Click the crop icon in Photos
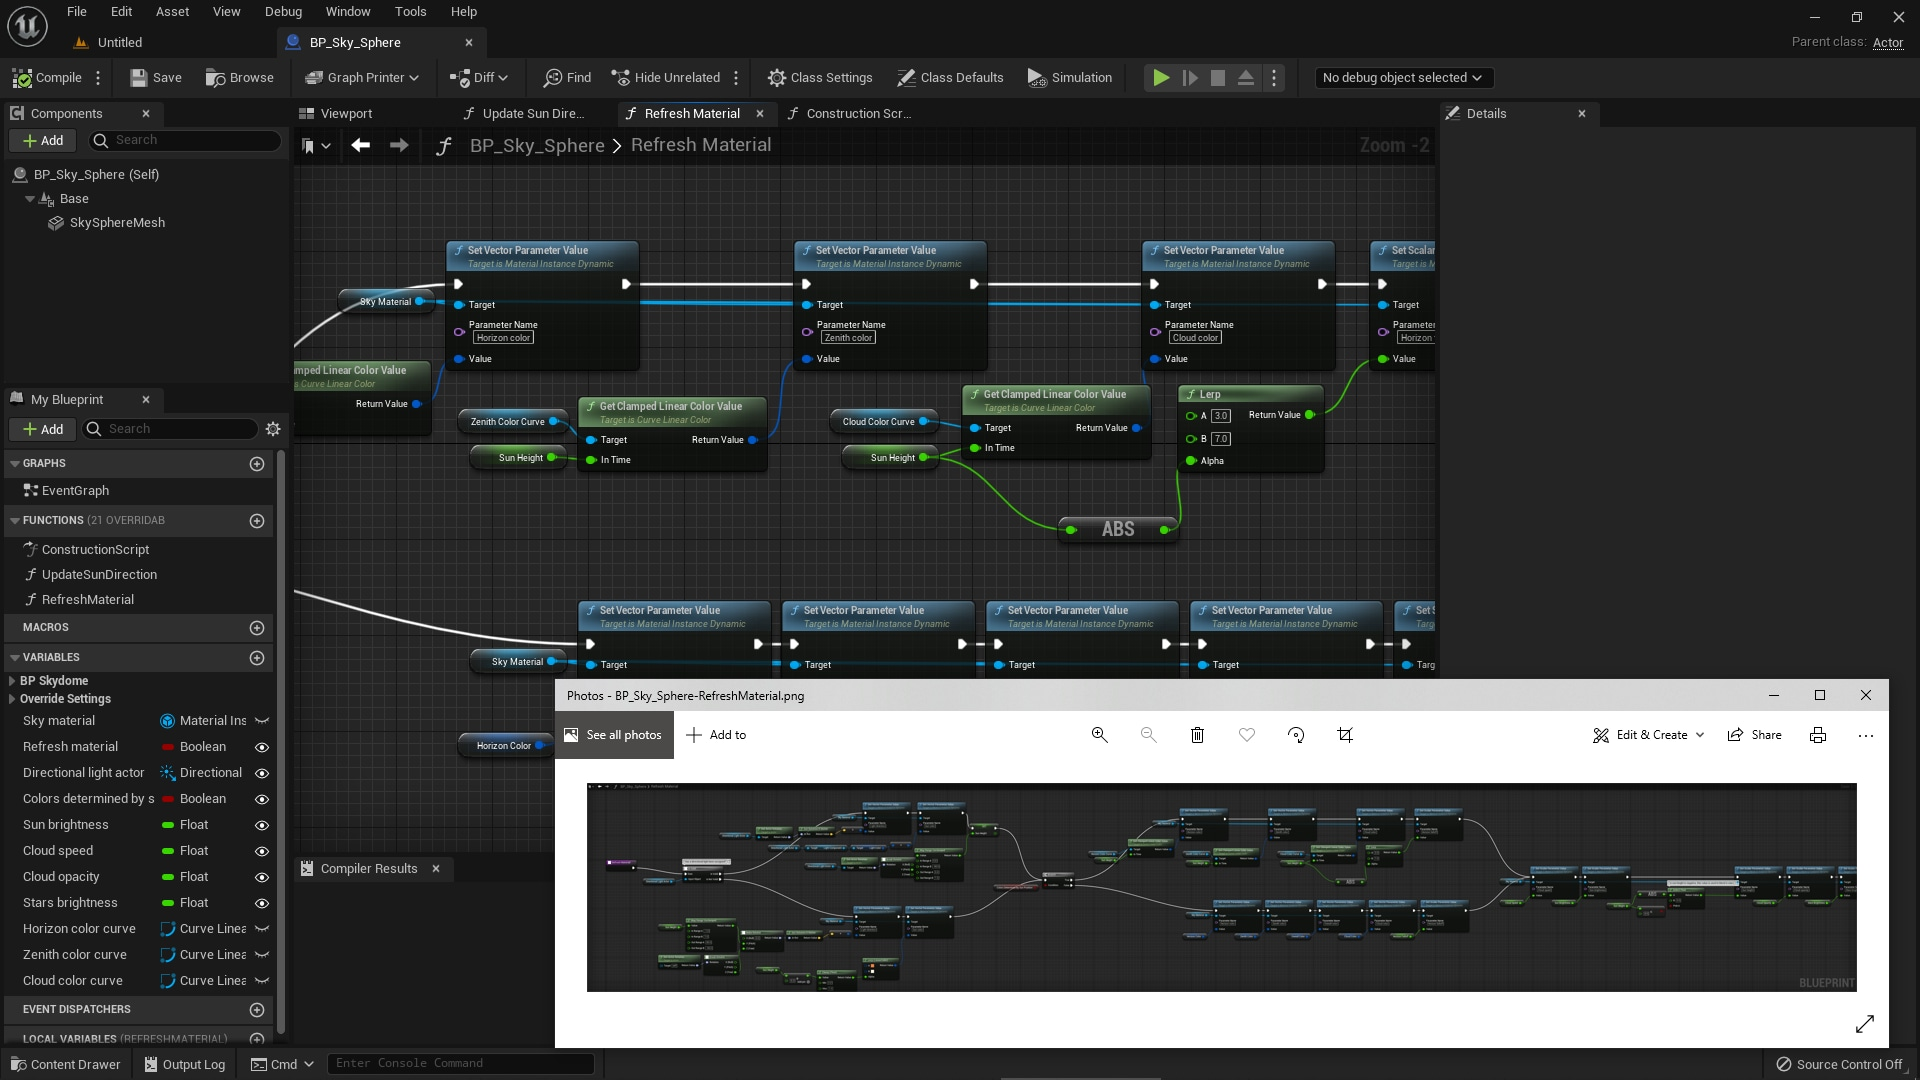 click(1345, 735)
